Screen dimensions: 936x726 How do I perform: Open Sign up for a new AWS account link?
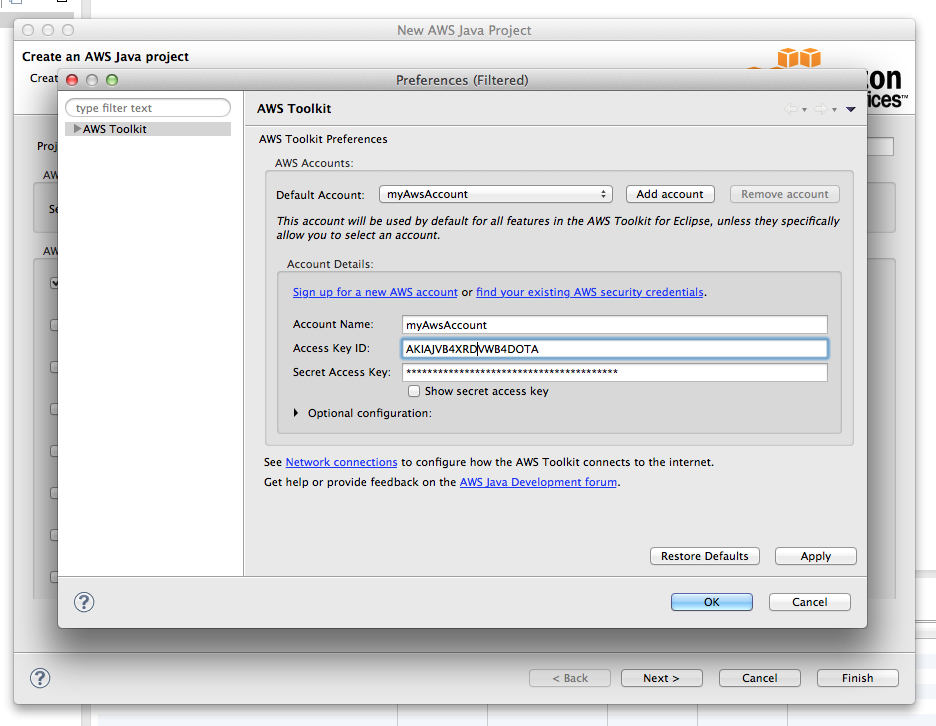(375, 292)
